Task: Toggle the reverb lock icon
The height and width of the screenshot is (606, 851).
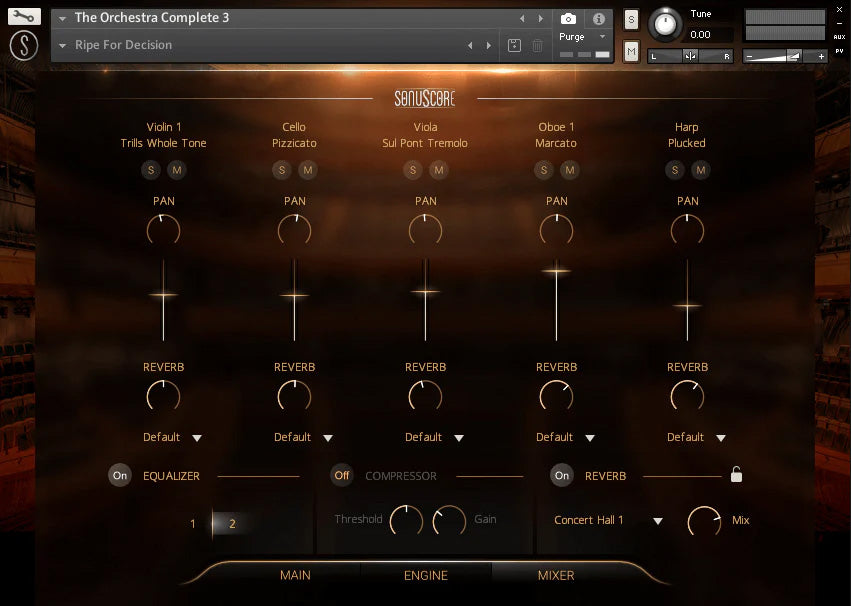Action: click(x=736, y=474)
